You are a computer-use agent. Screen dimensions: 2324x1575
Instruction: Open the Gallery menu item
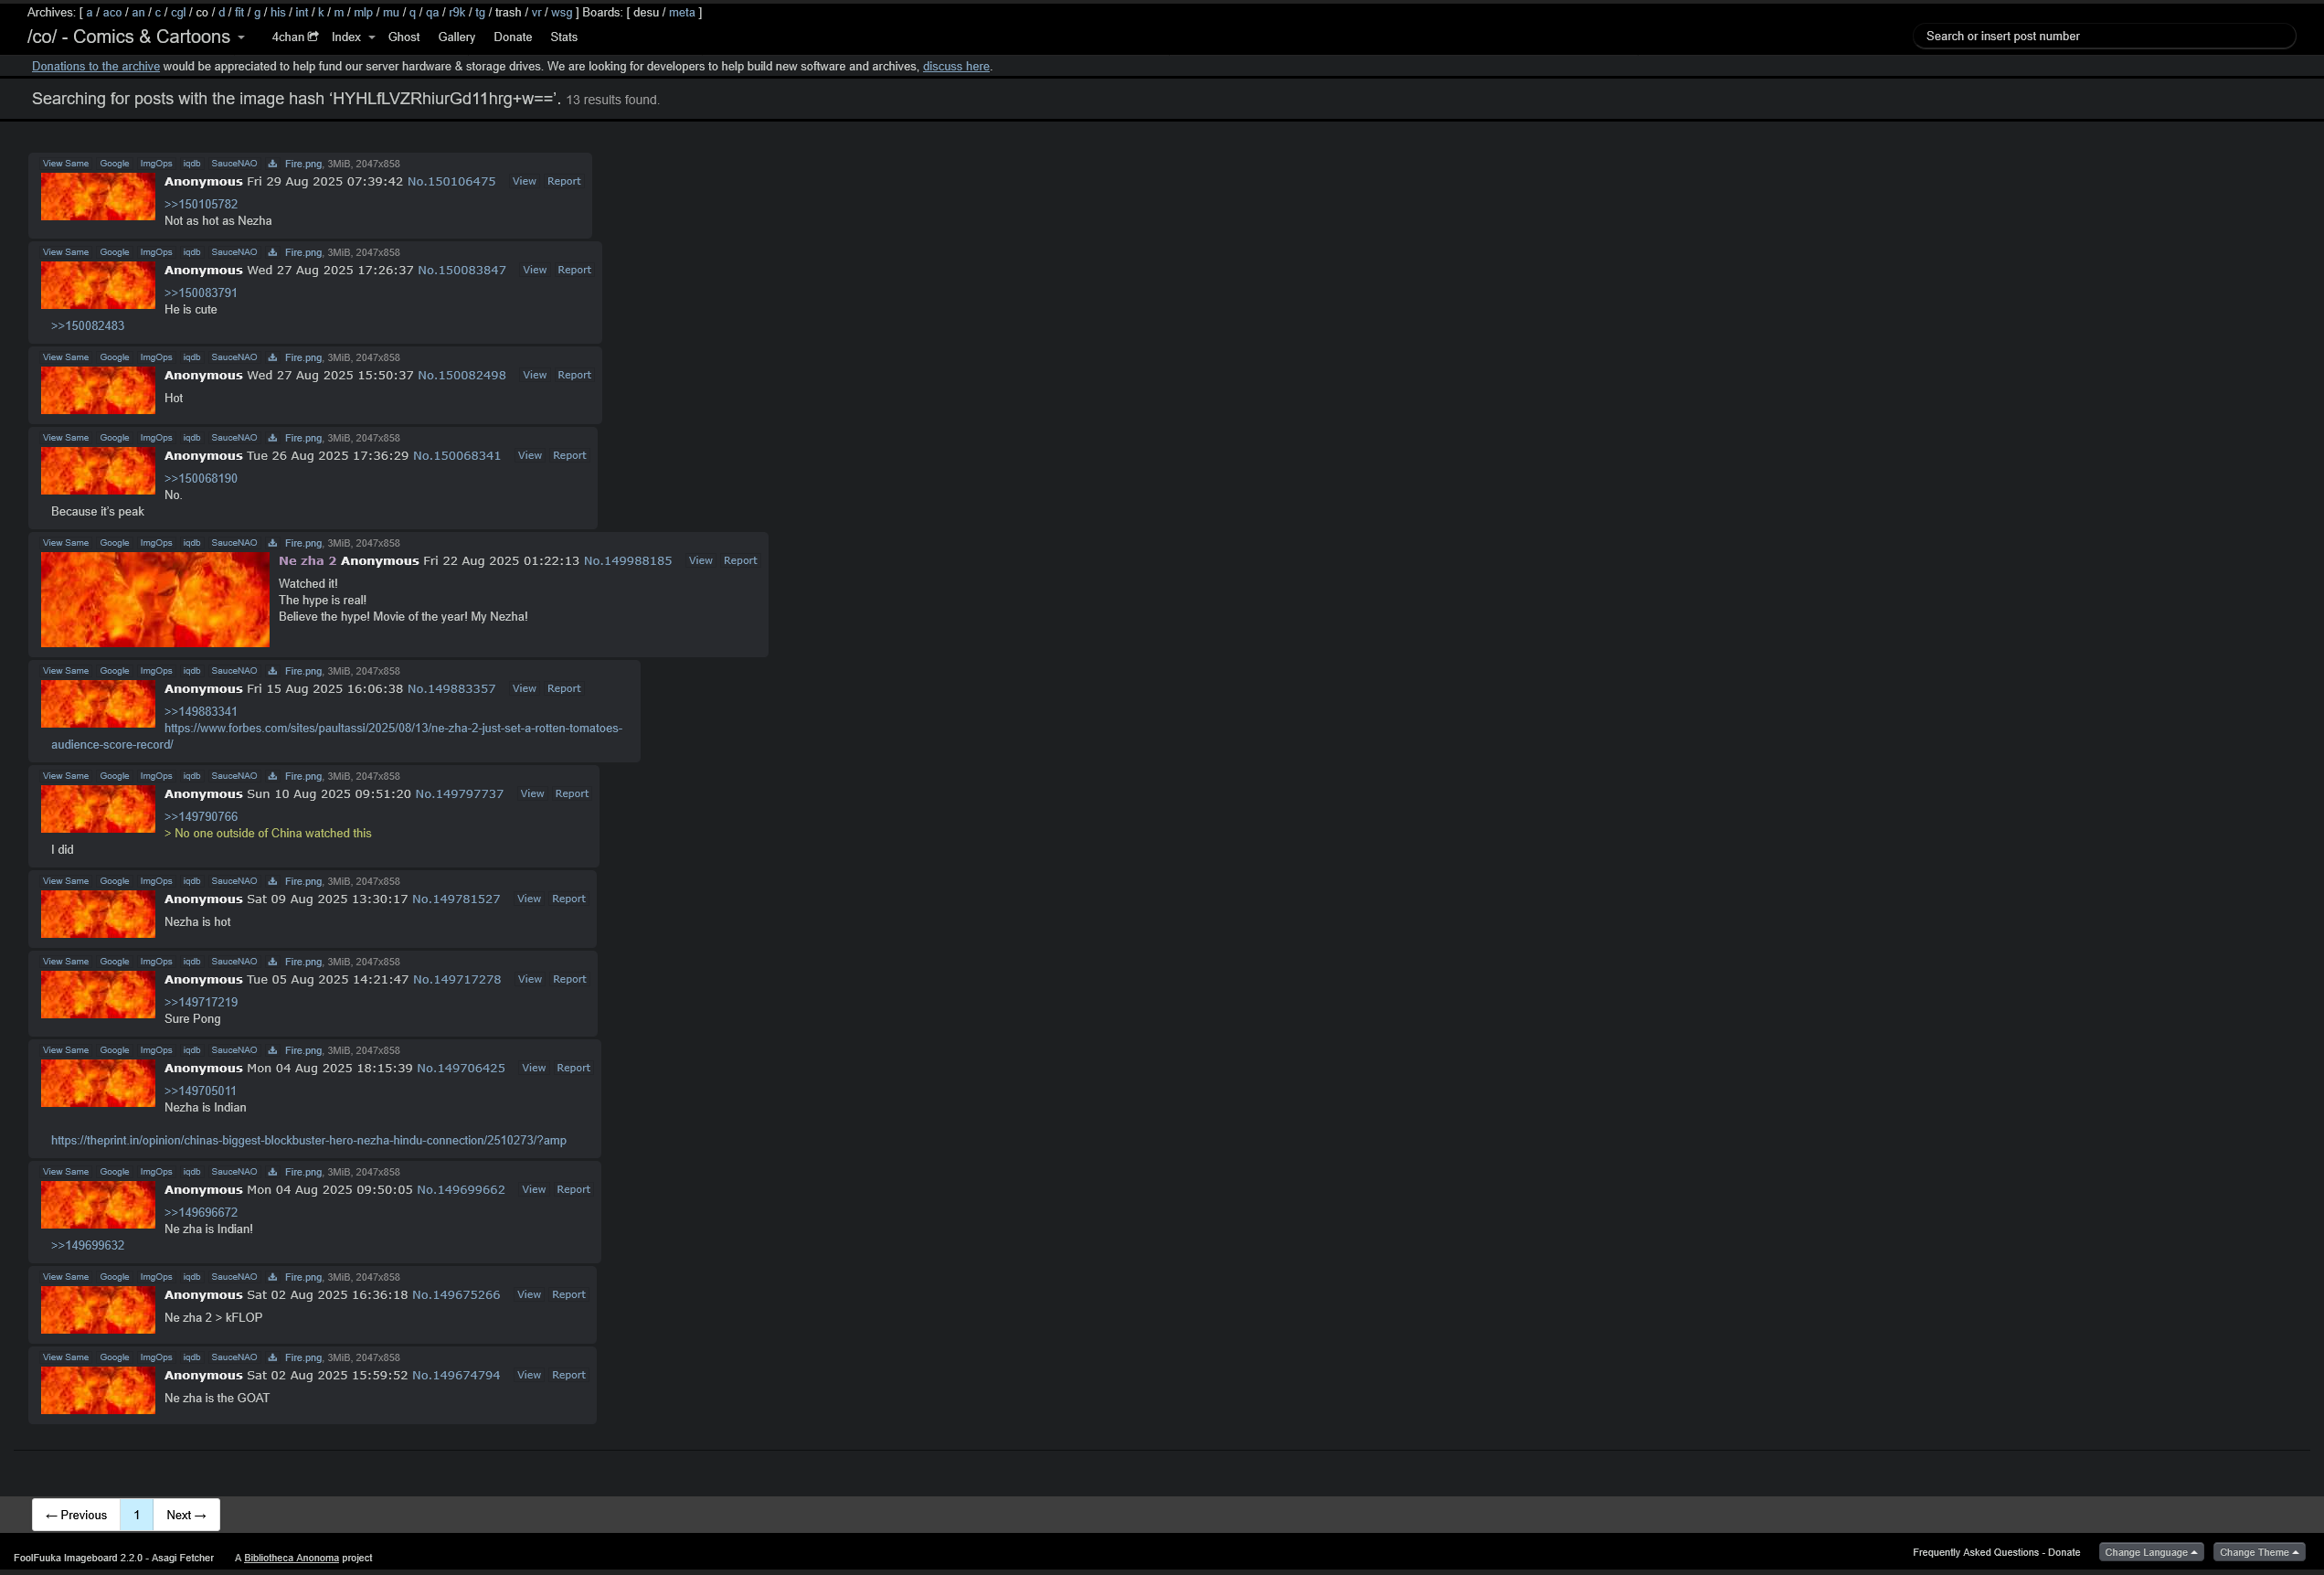click(x=456, y=37)
